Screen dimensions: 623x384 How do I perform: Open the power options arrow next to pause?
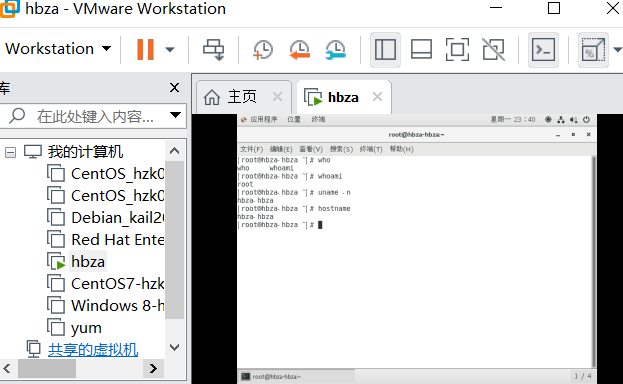(x=170, y=49)
